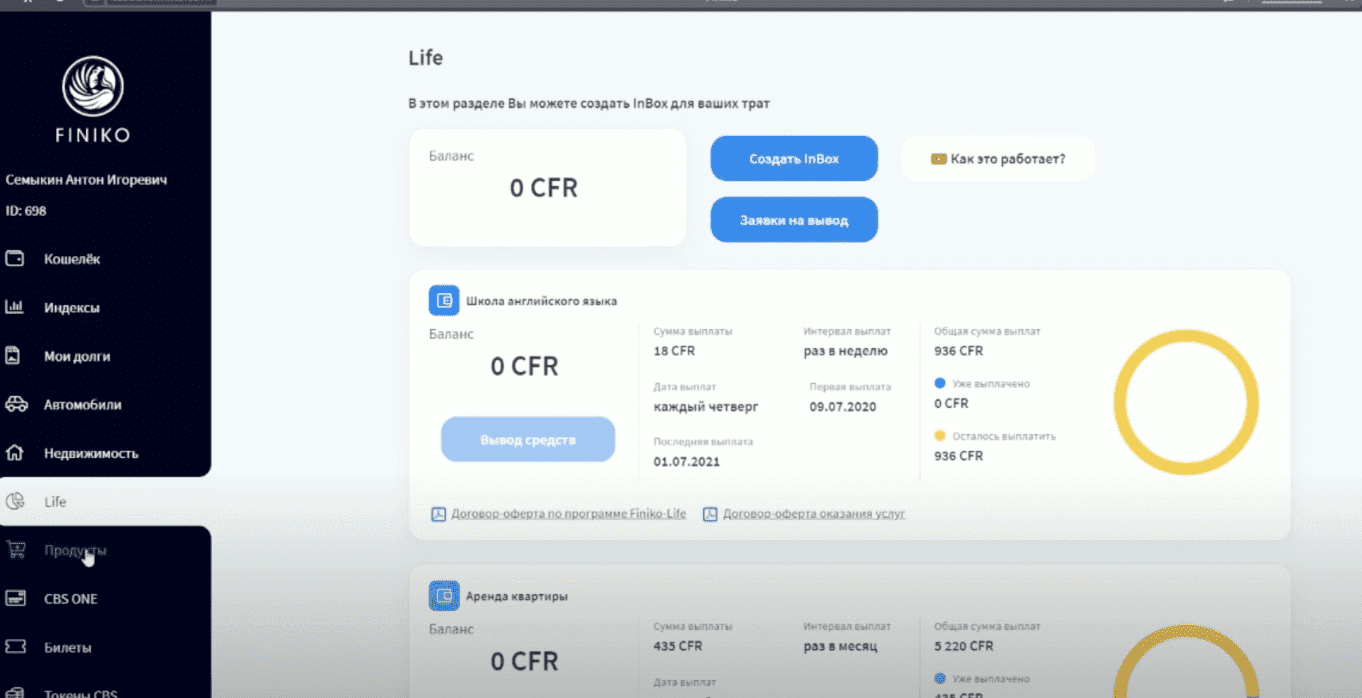Open Договор-оферта оказания услуг link
The image size is (1362, 698).
pyautogui.click(x=814, y=514)
